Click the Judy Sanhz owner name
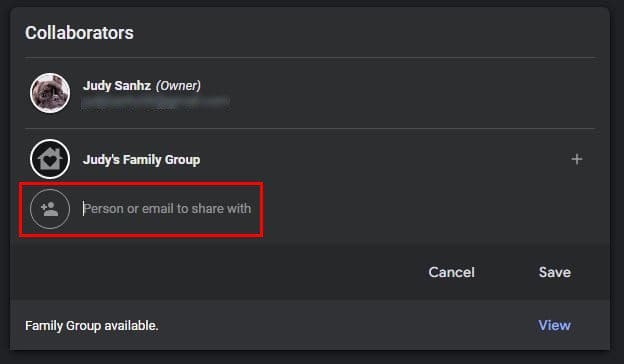 [117, 86]
